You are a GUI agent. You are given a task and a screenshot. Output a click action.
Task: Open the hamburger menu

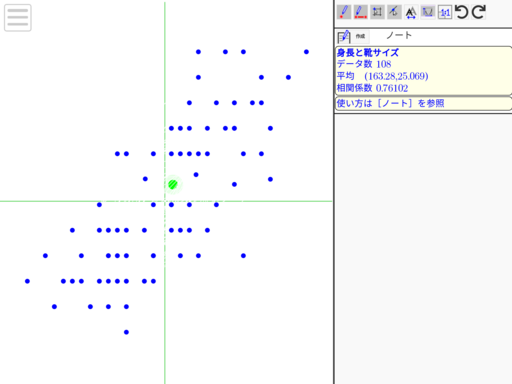click(x=18, y=18)
